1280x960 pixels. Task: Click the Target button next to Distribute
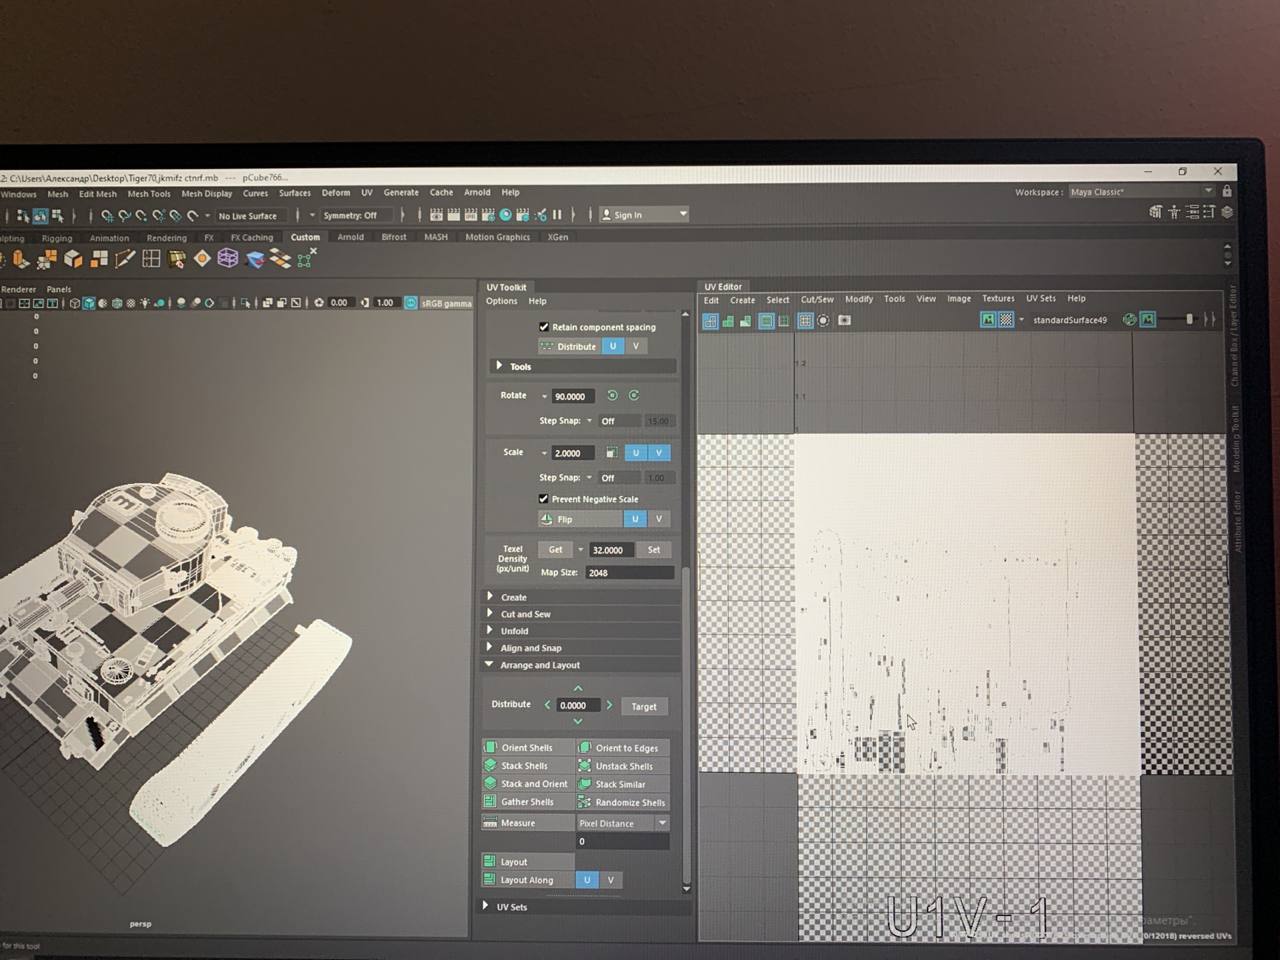pos(644,706)
